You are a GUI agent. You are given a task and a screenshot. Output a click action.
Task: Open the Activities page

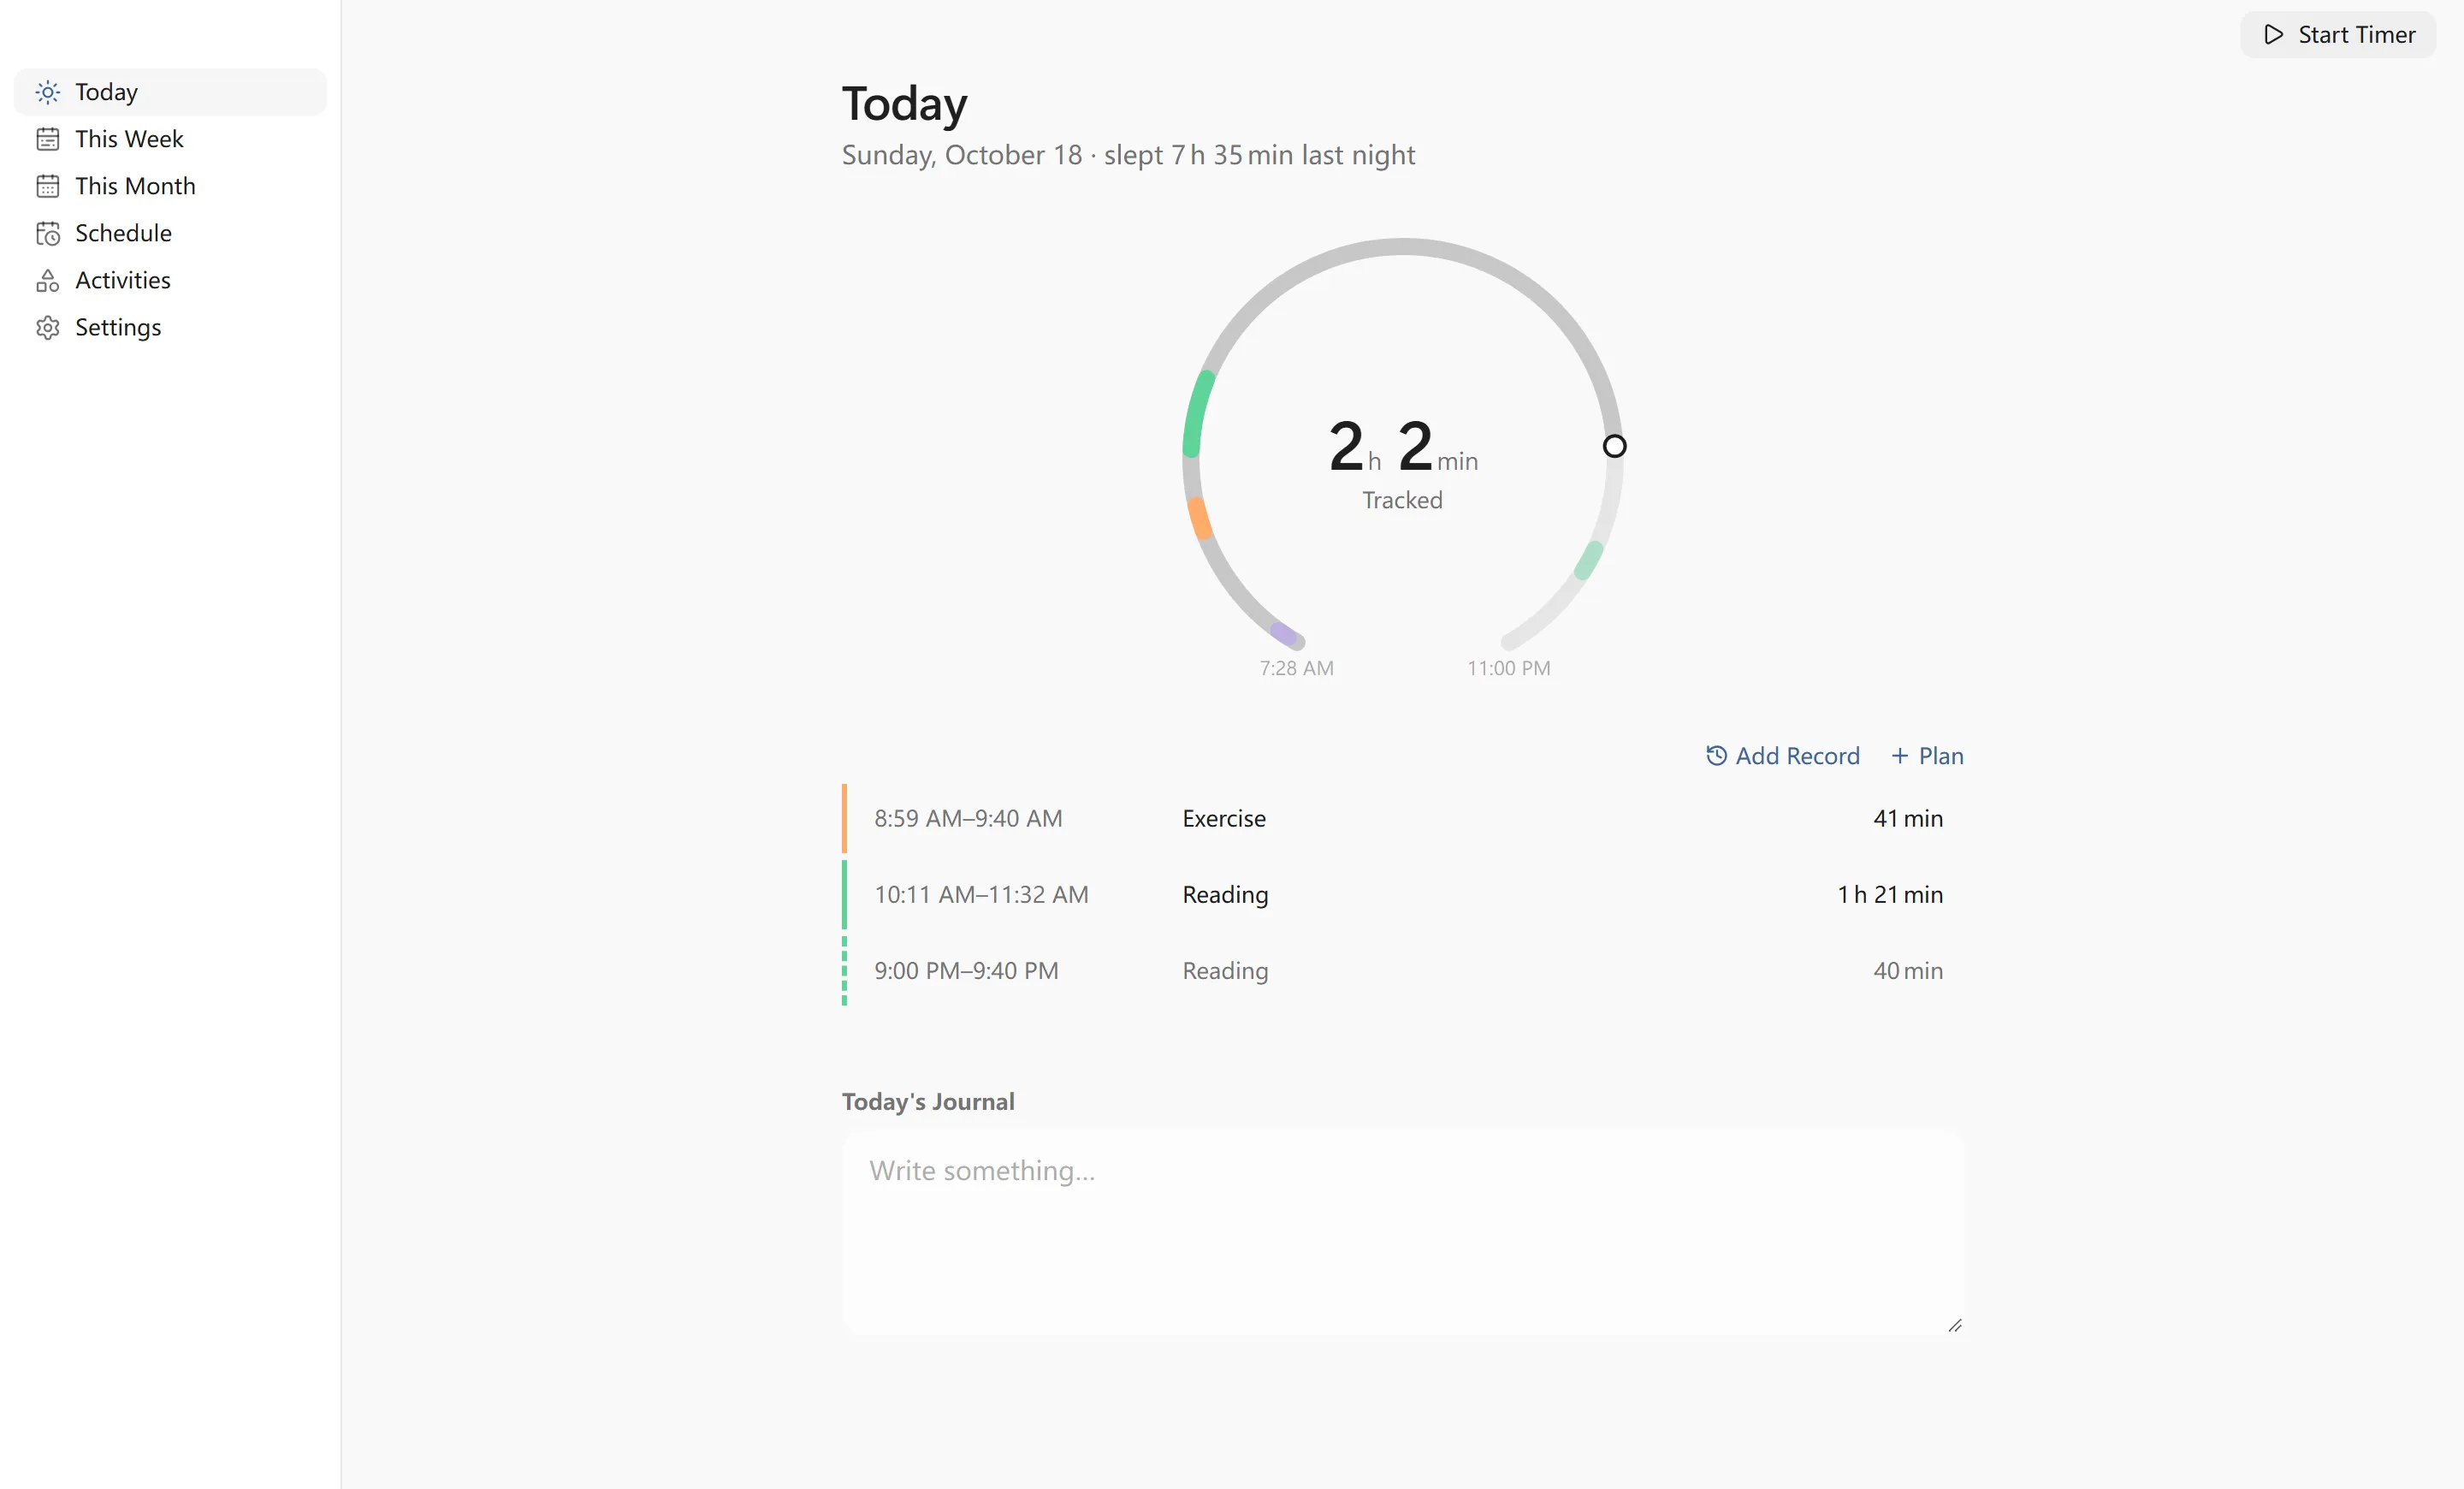pyautogui.click(x=170, y=280)
